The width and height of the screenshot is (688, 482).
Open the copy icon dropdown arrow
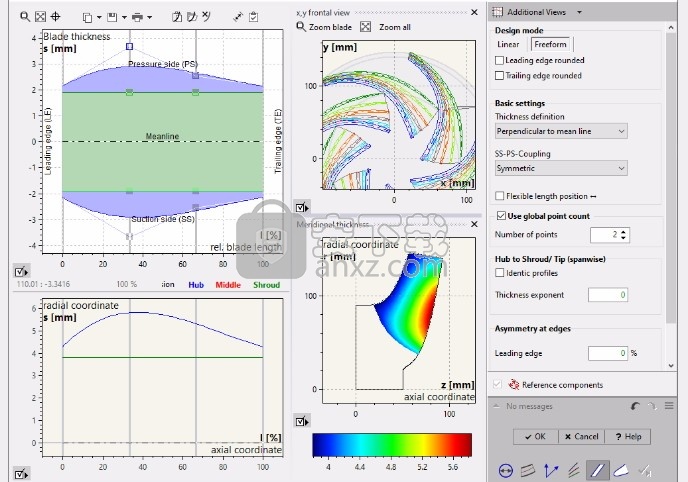coord(99,18)
